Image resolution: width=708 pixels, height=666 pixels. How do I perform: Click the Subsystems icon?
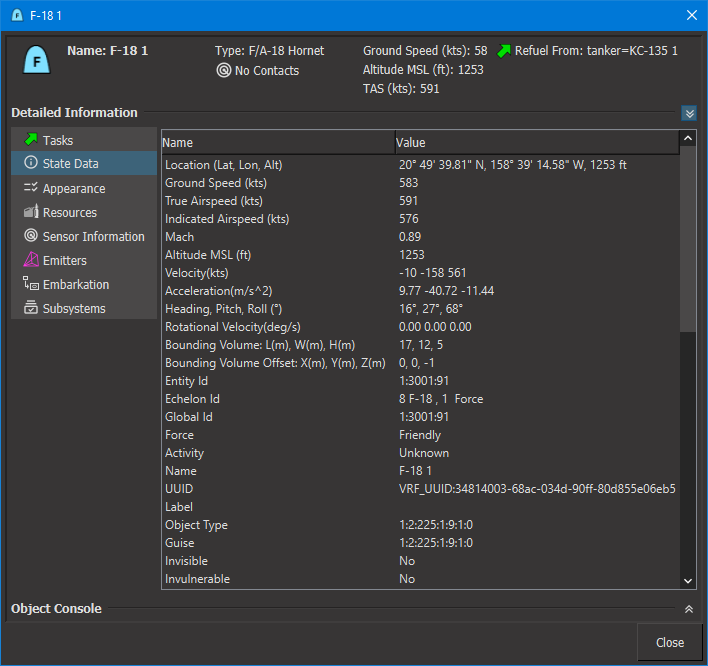[x=31, y=307]
